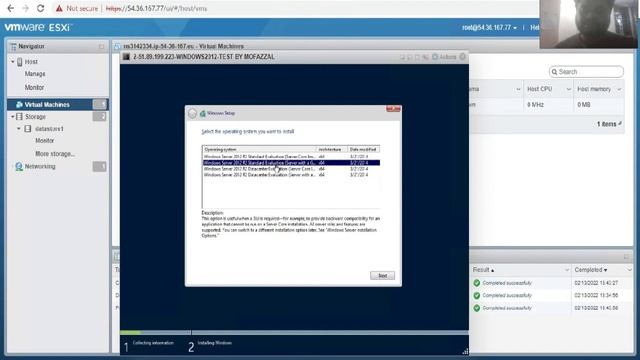
Task: Open the Completed column dropdown arrow
Action: 629,270
